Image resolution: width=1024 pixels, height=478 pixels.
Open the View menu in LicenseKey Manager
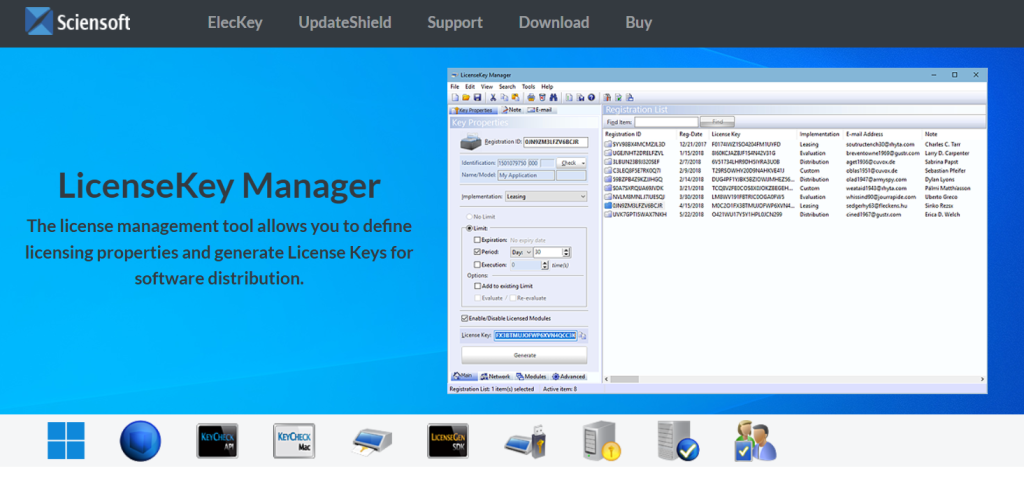coord(487,86)
